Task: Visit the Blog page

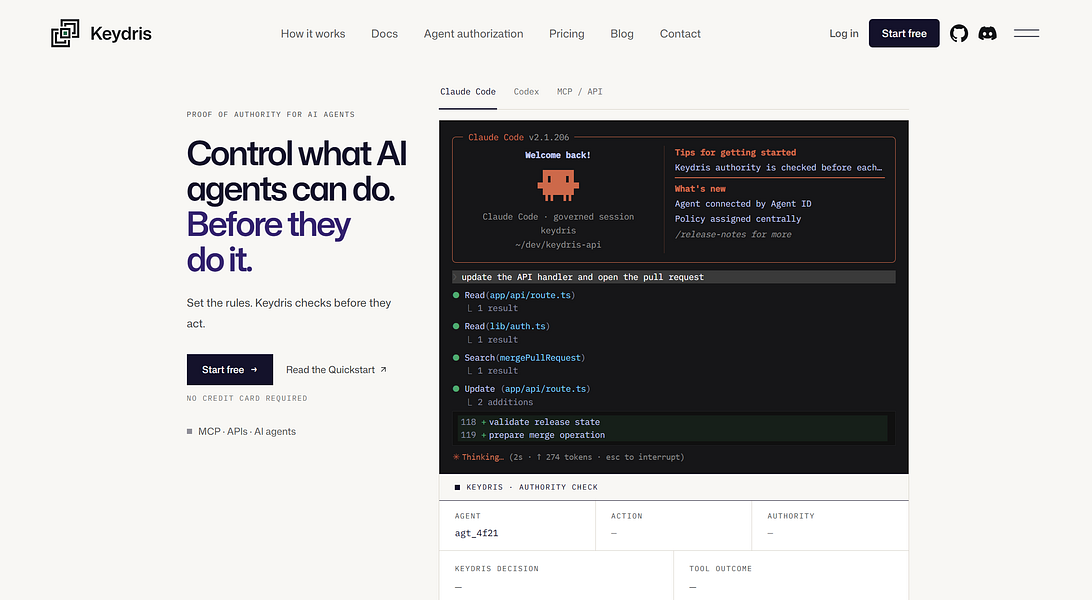Action: (x=622, y=33)
